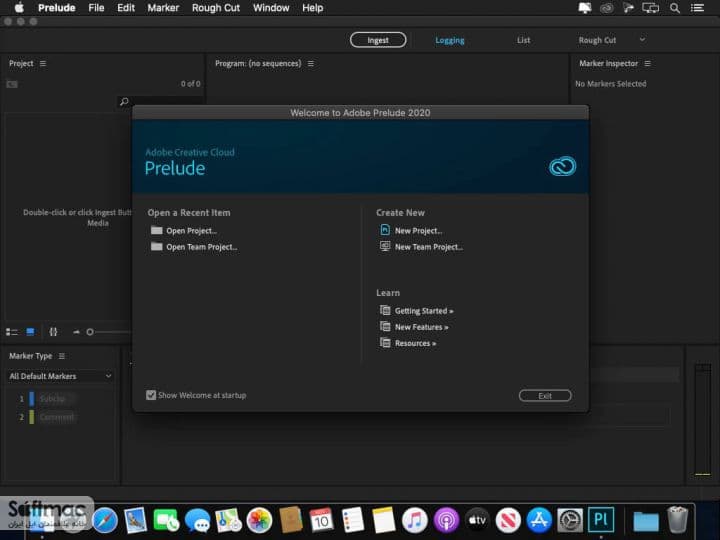Open the File menu

(96, 8)
